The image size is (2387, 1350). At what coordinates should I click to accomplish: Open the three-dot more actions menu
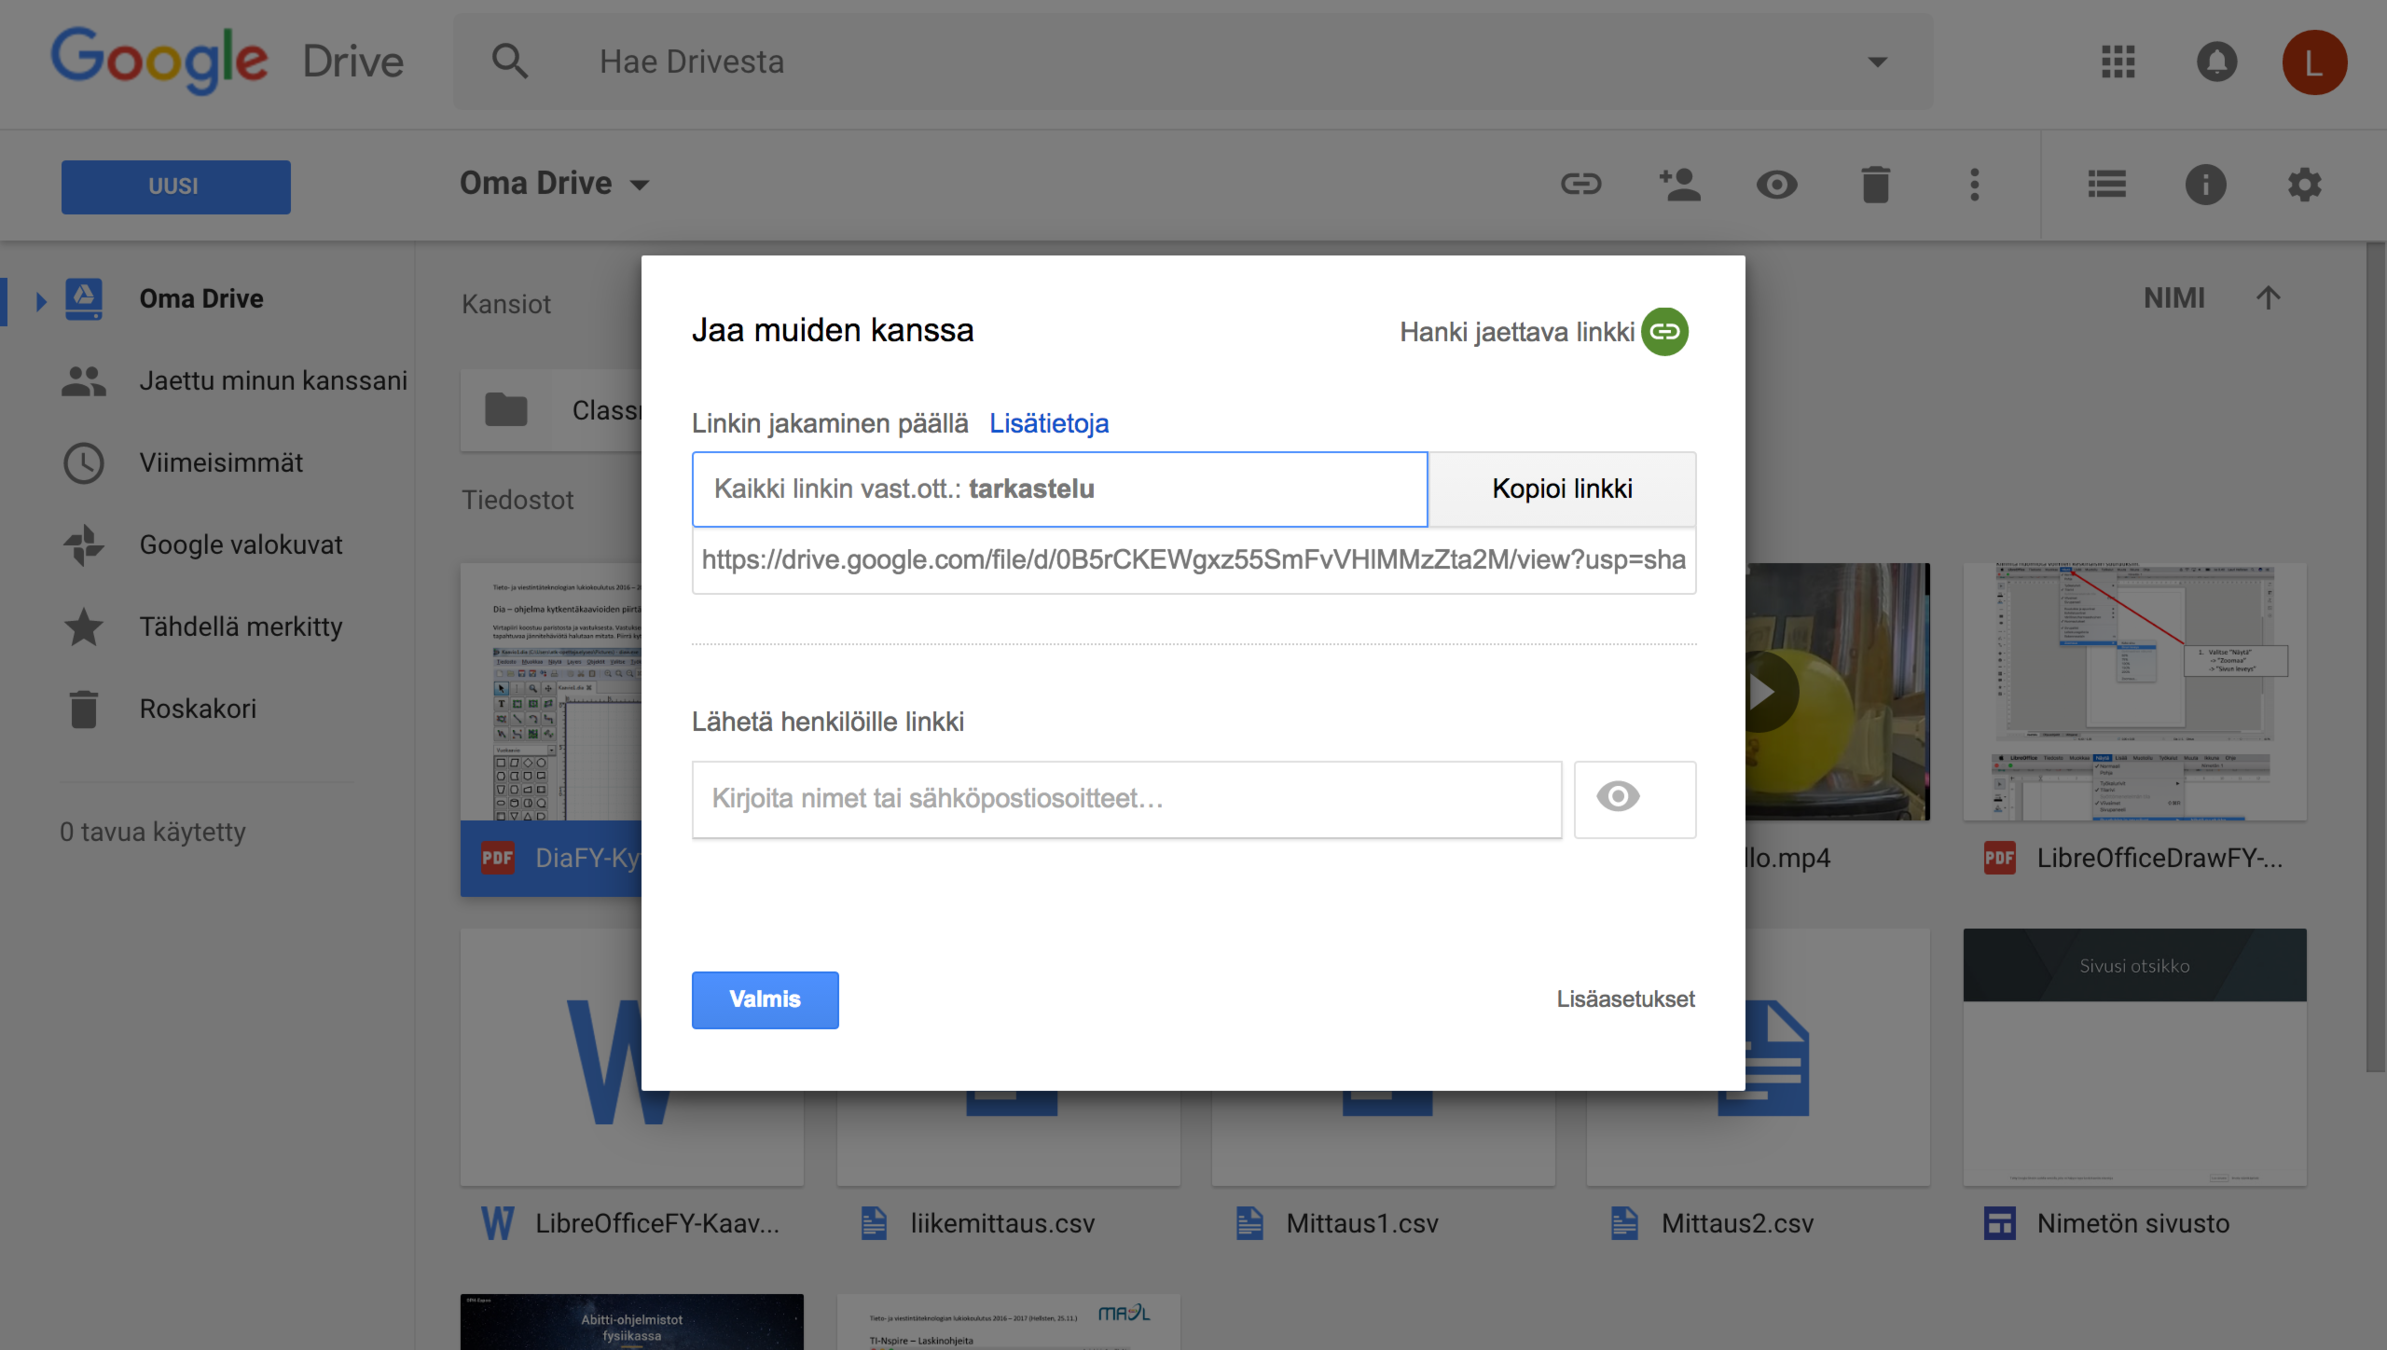pos(1974,185)
